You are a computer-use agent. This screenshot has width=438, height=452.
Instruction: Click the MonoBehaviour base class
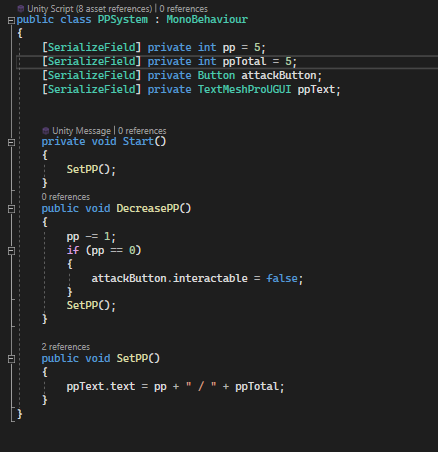(x=207, y=19)
